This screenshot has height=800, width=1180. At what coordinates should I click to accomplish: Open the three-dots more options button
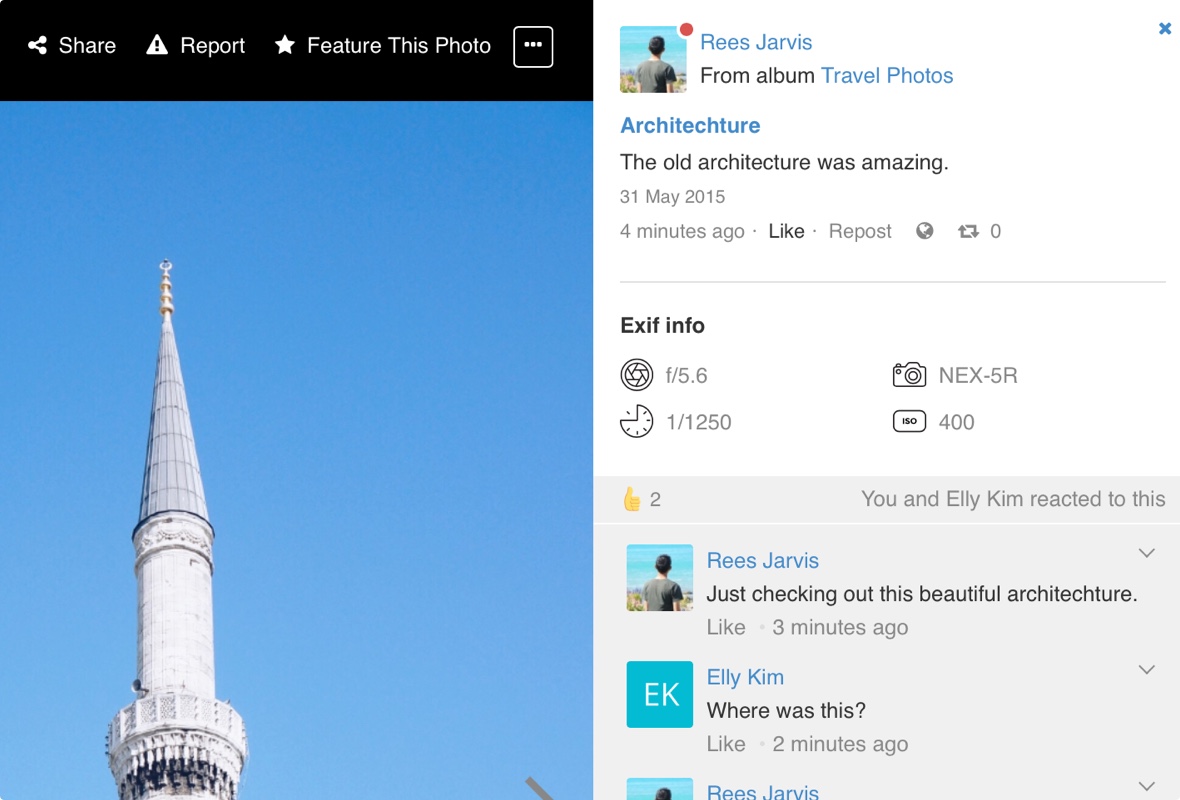click(533, 47)
